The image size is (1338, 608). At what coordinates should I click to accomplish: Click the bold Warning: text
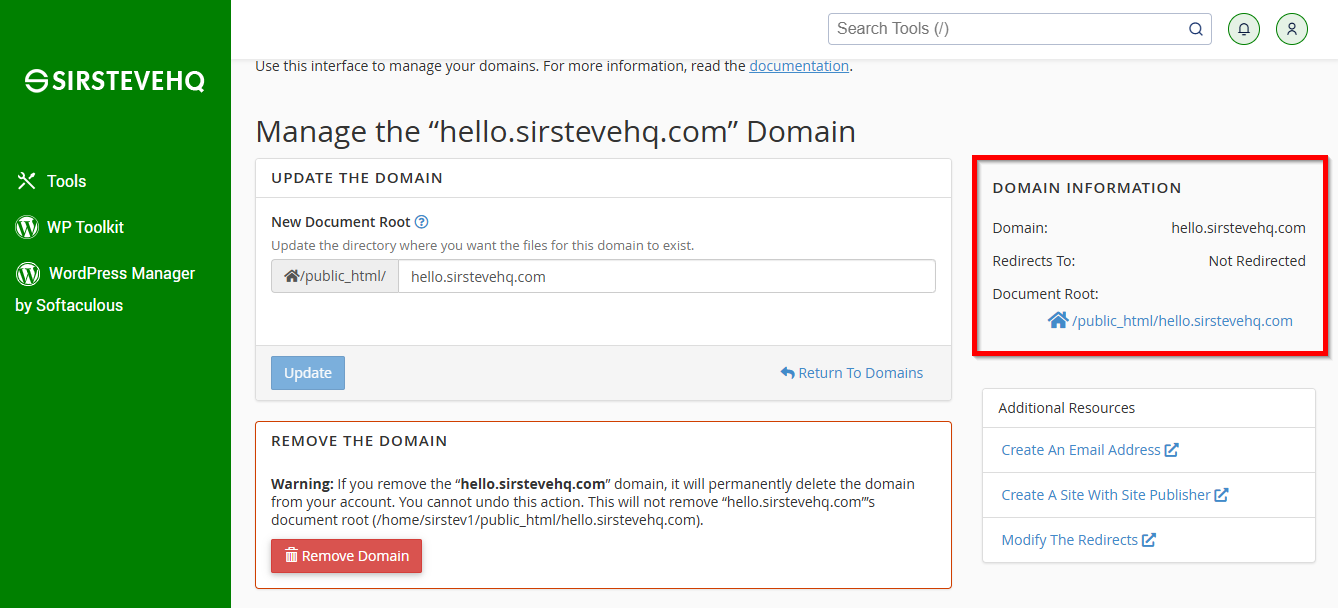302,484
